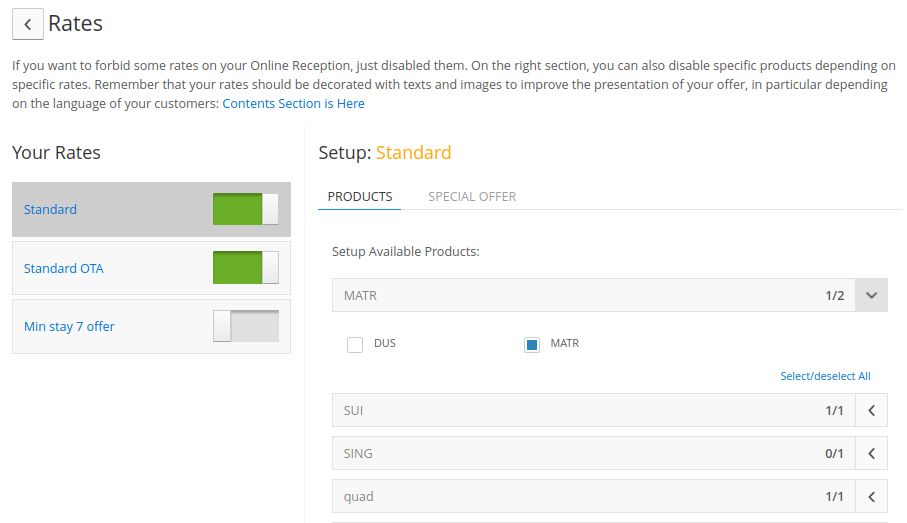Disable the Standard rate toggle

coord(246,209)
